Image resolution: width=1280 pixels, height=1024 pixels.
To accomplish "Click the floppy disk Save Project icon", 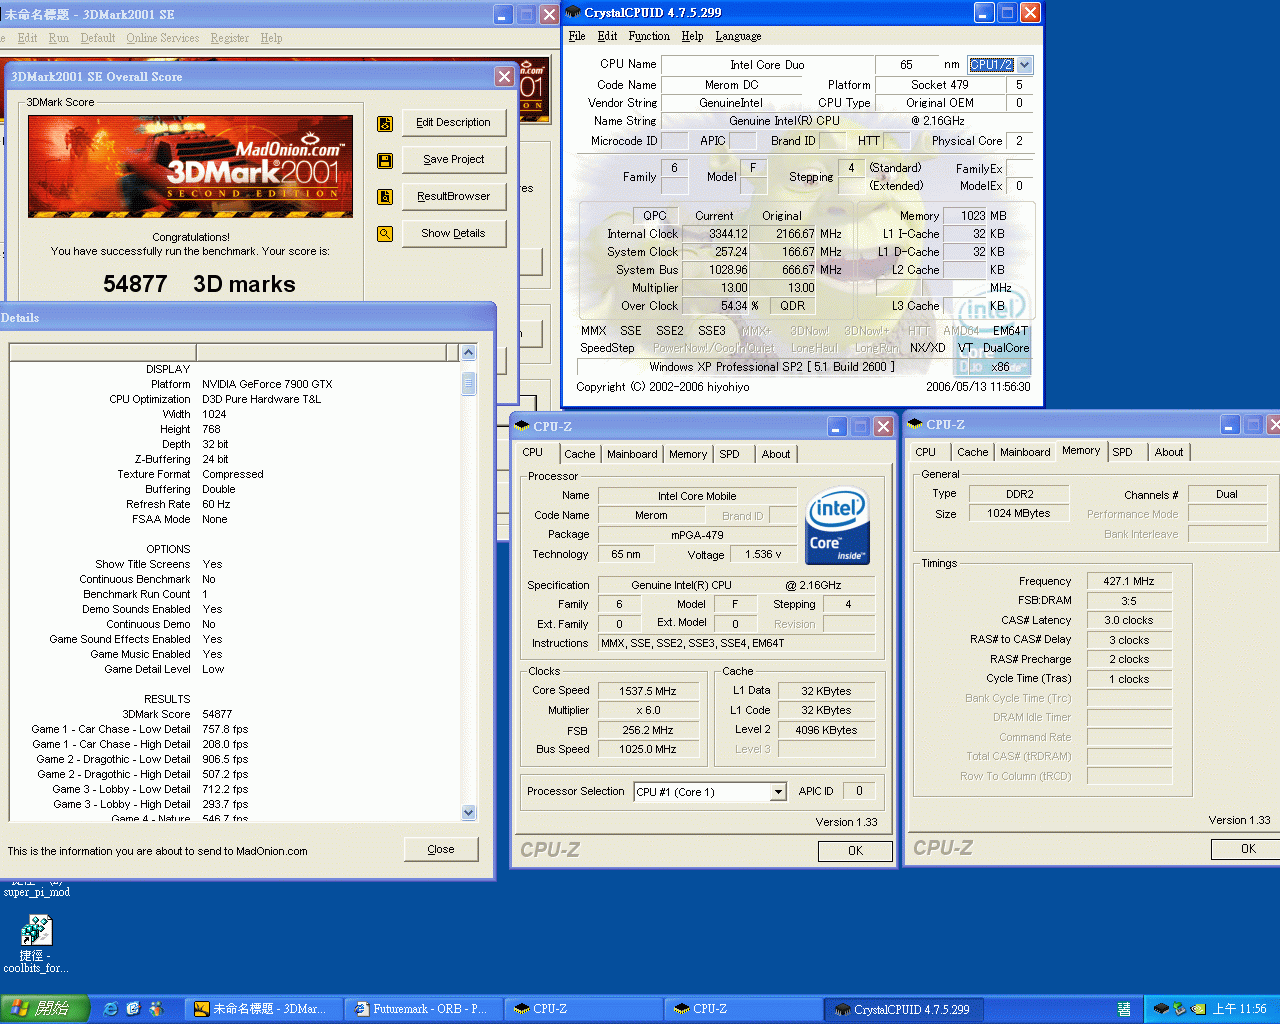I will pyautogui.click(x=384, y=160).
